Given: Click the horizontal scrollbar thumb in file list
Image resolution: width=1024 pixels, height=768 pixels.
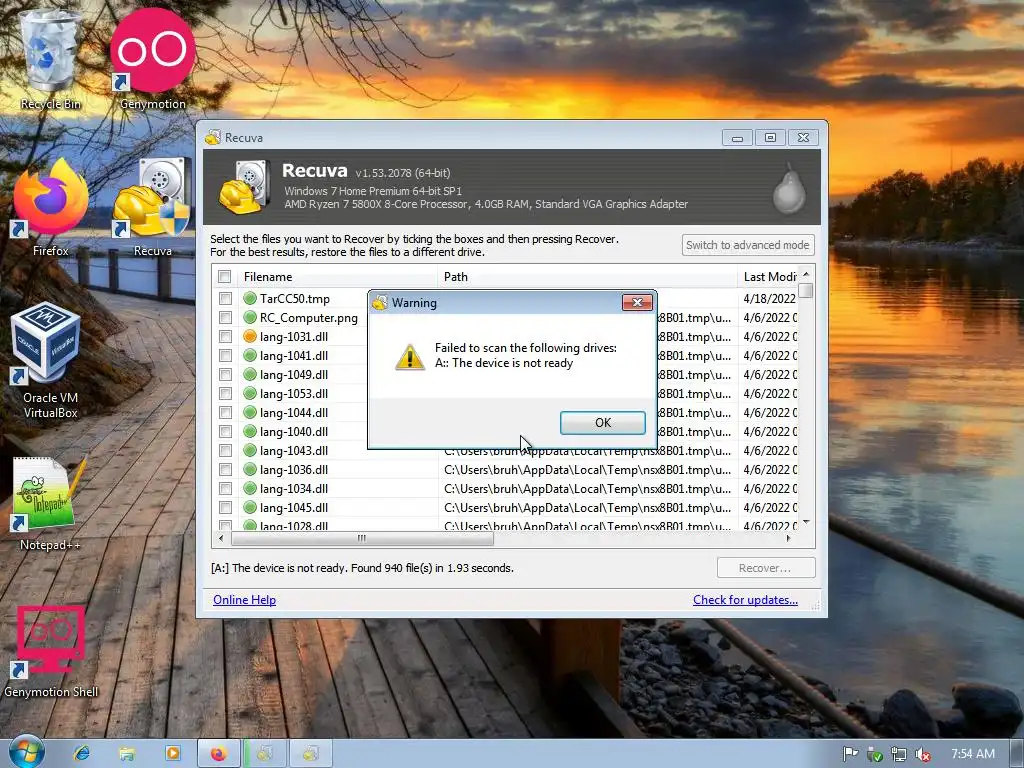Looking at the screenshot, I should (362, 538).
